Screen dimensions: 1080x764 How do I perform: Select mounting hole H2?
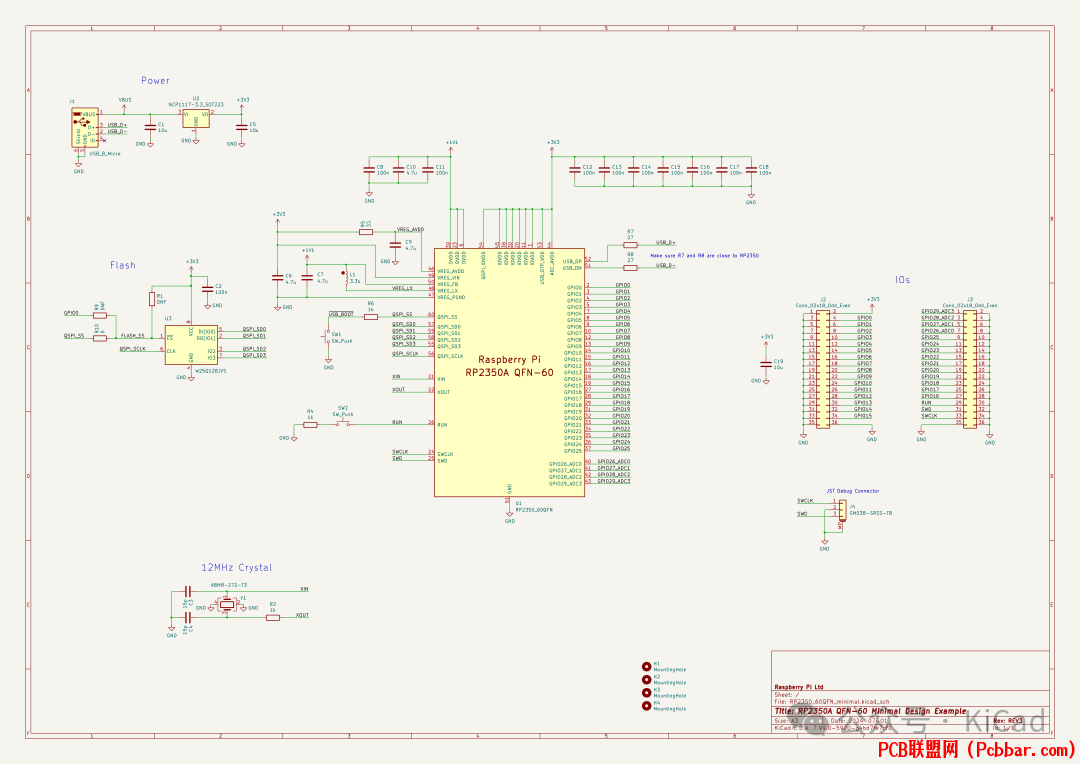pos(646,679)
